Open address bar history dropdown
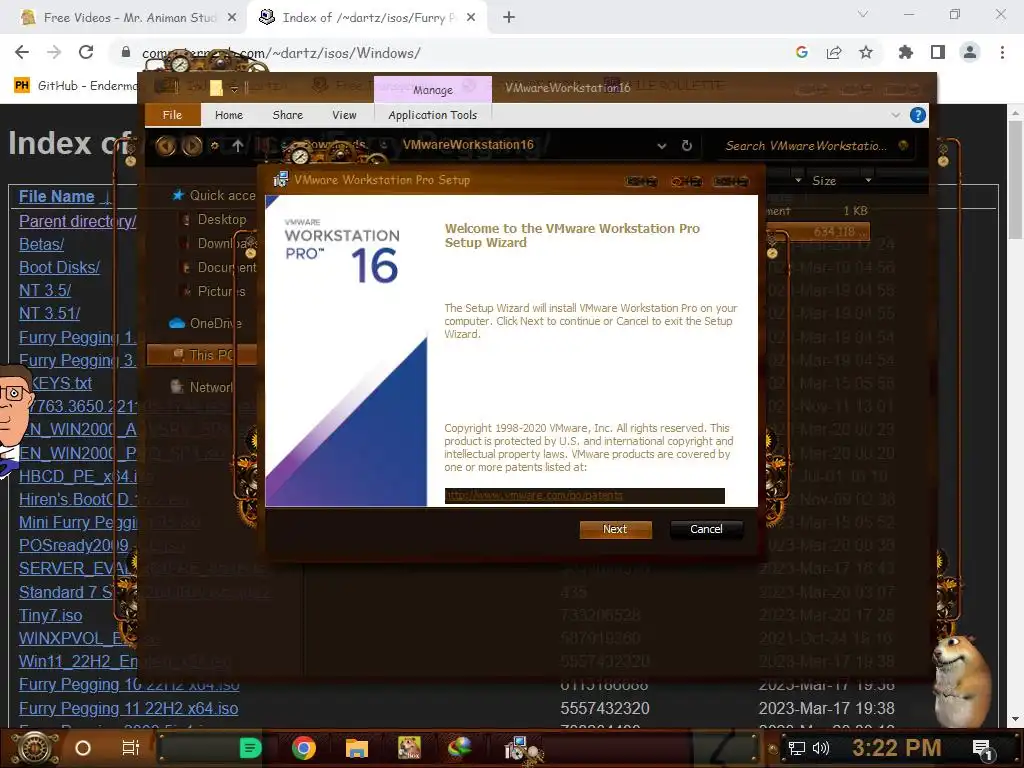This screenshot has height=768, width=1024. click(662, 146)
